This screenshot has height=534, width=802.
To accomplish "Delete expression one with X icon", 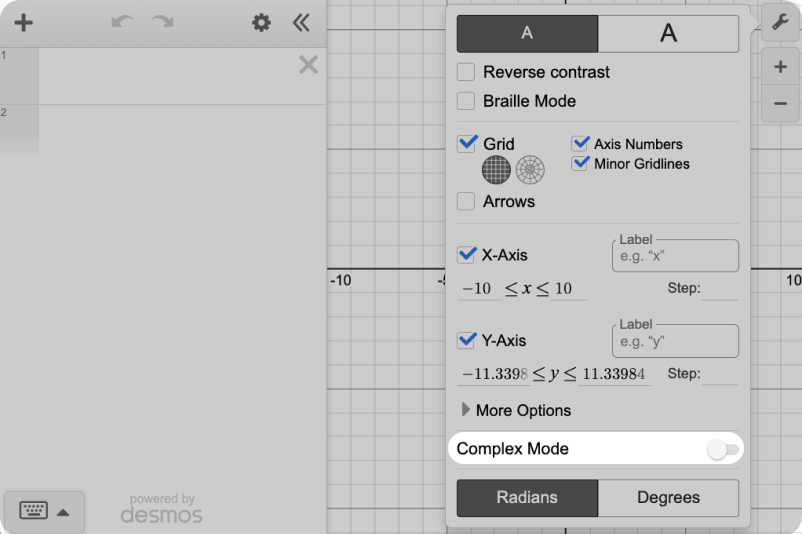I will (x=308, y=66).
